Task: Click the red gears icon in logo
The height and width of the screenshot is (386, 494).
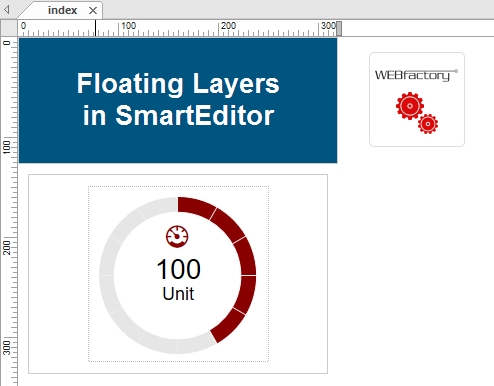Action: pos(417,113)
